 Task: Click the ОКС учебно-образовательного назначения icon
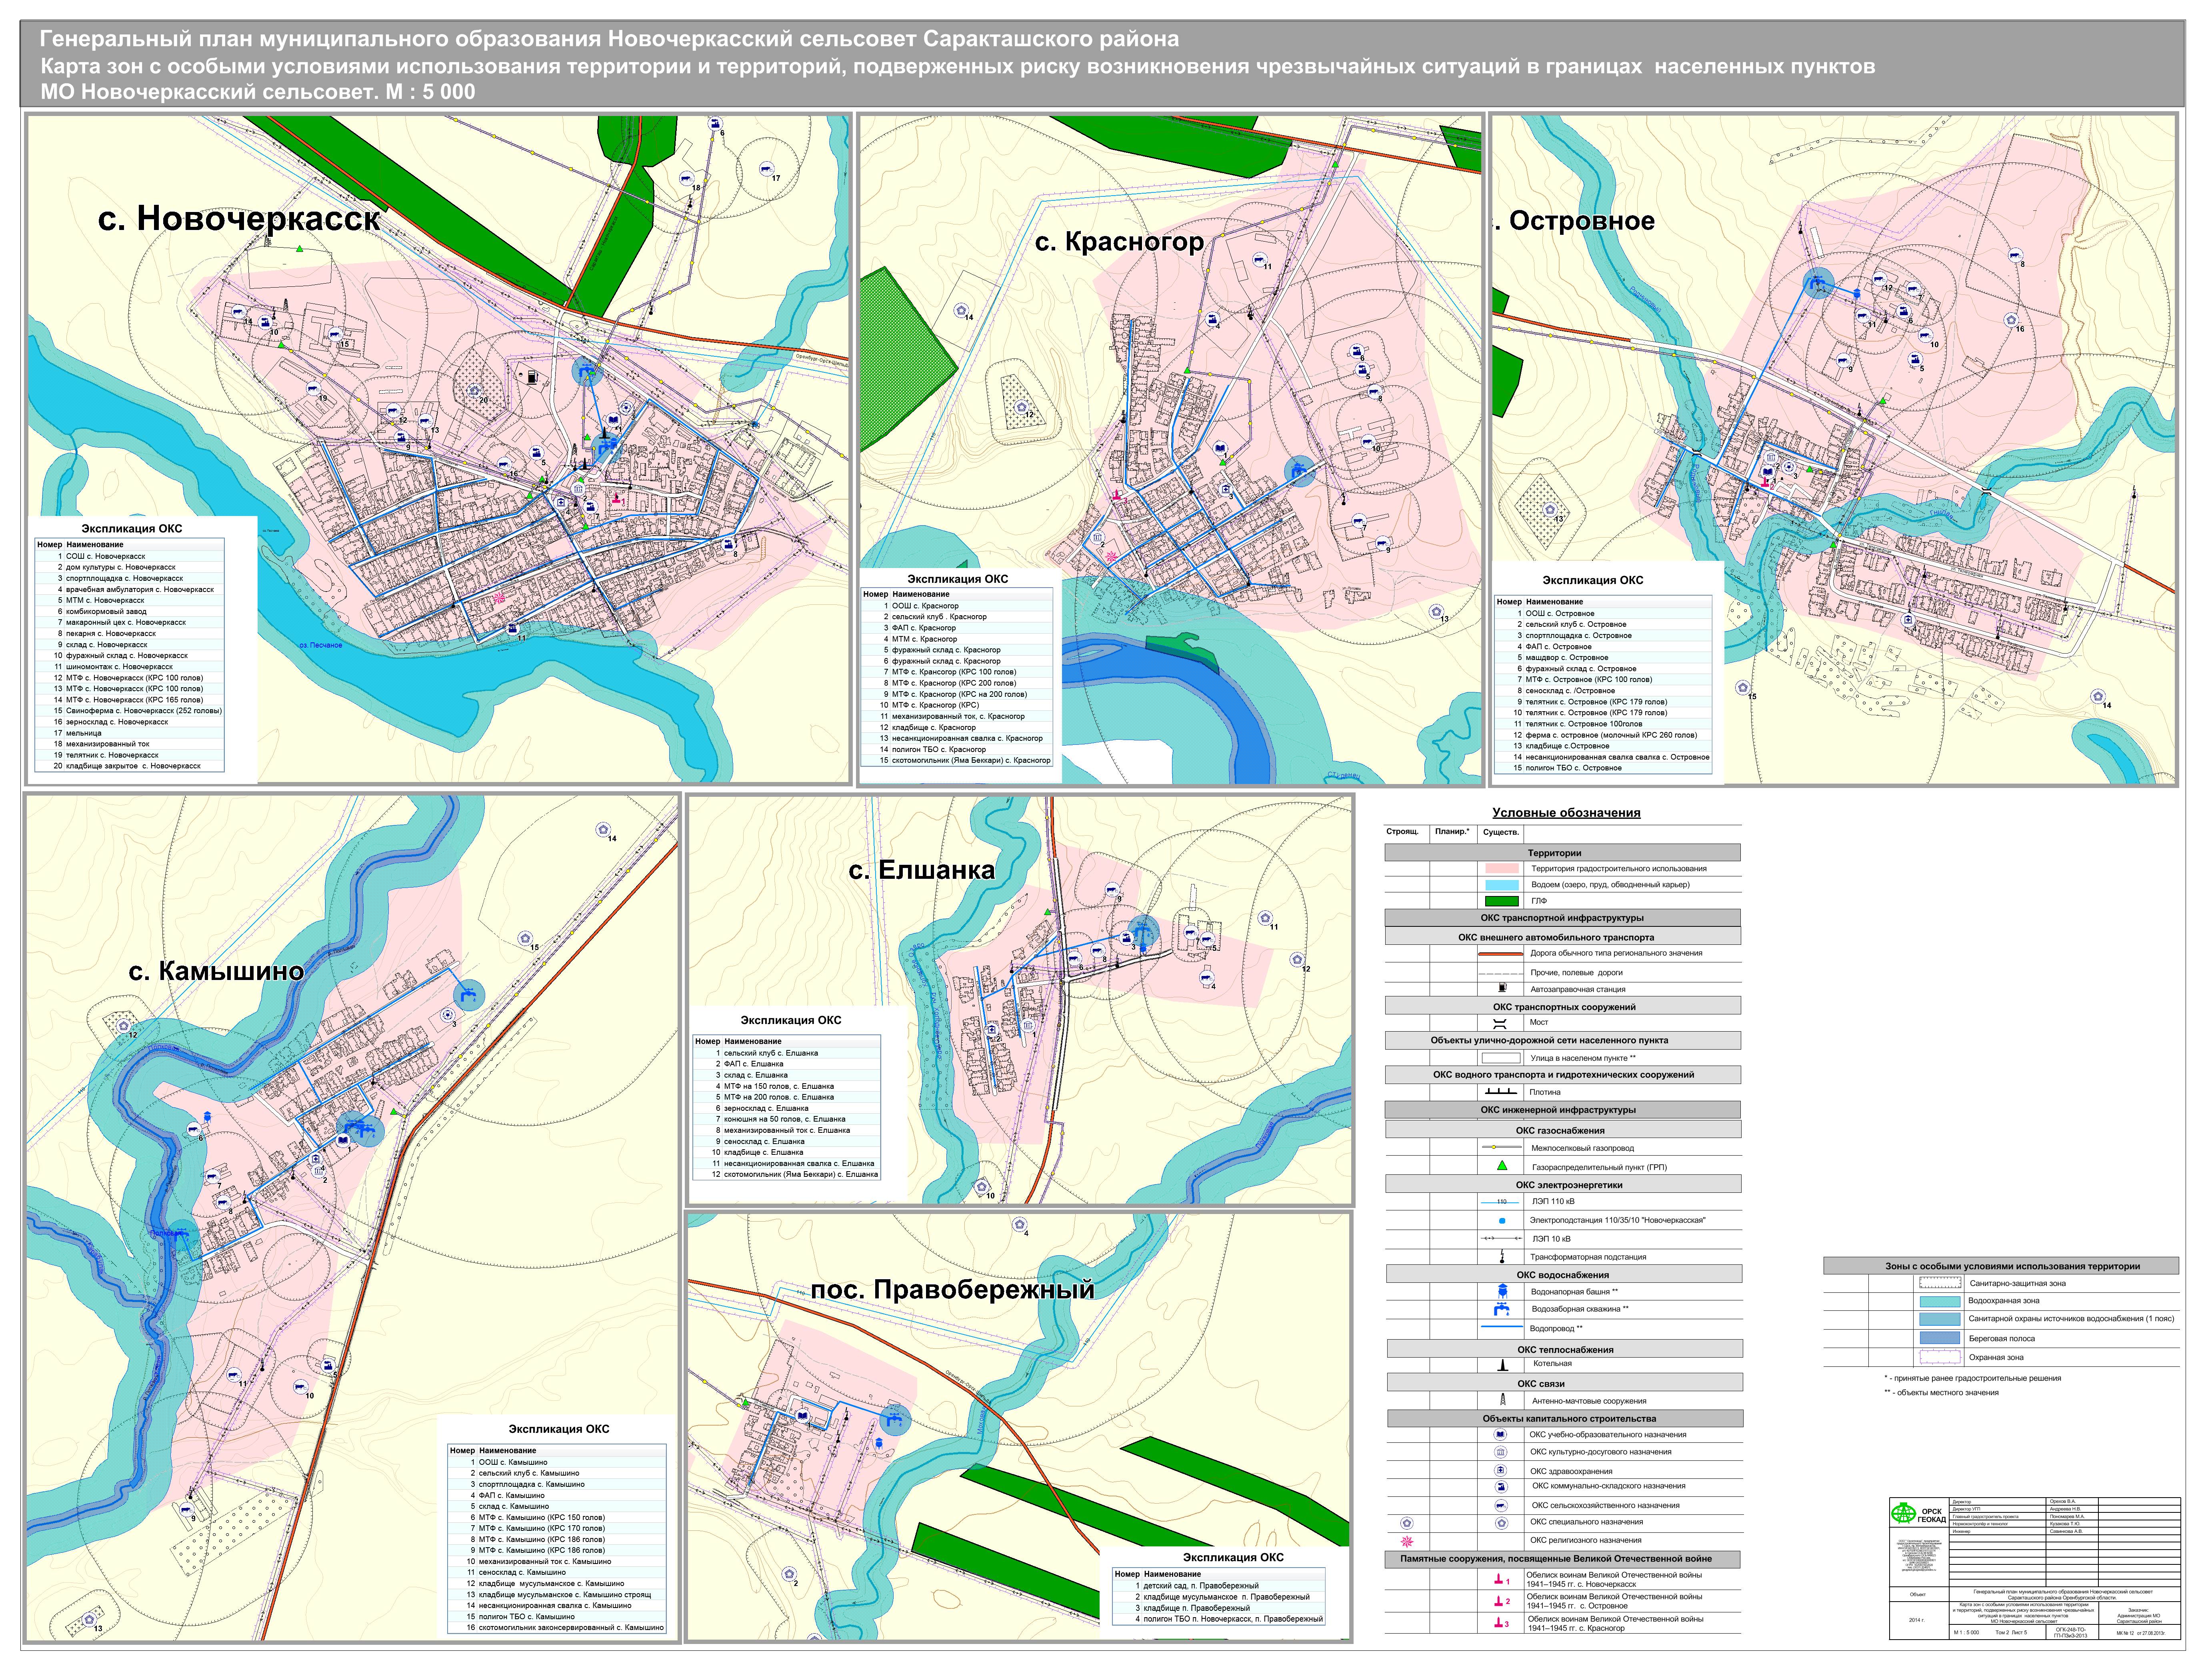pos(1501,1434)
